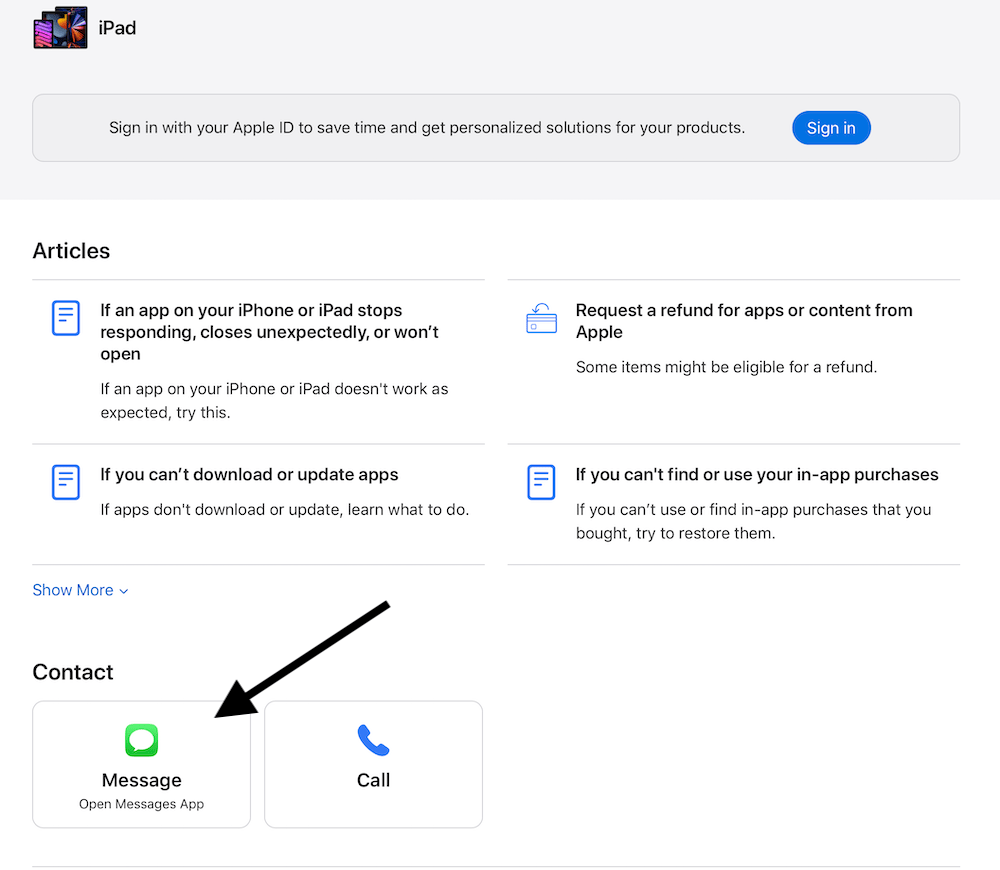Open the in-app purchases help article
1000x870 pixels.
coord(757,475)
